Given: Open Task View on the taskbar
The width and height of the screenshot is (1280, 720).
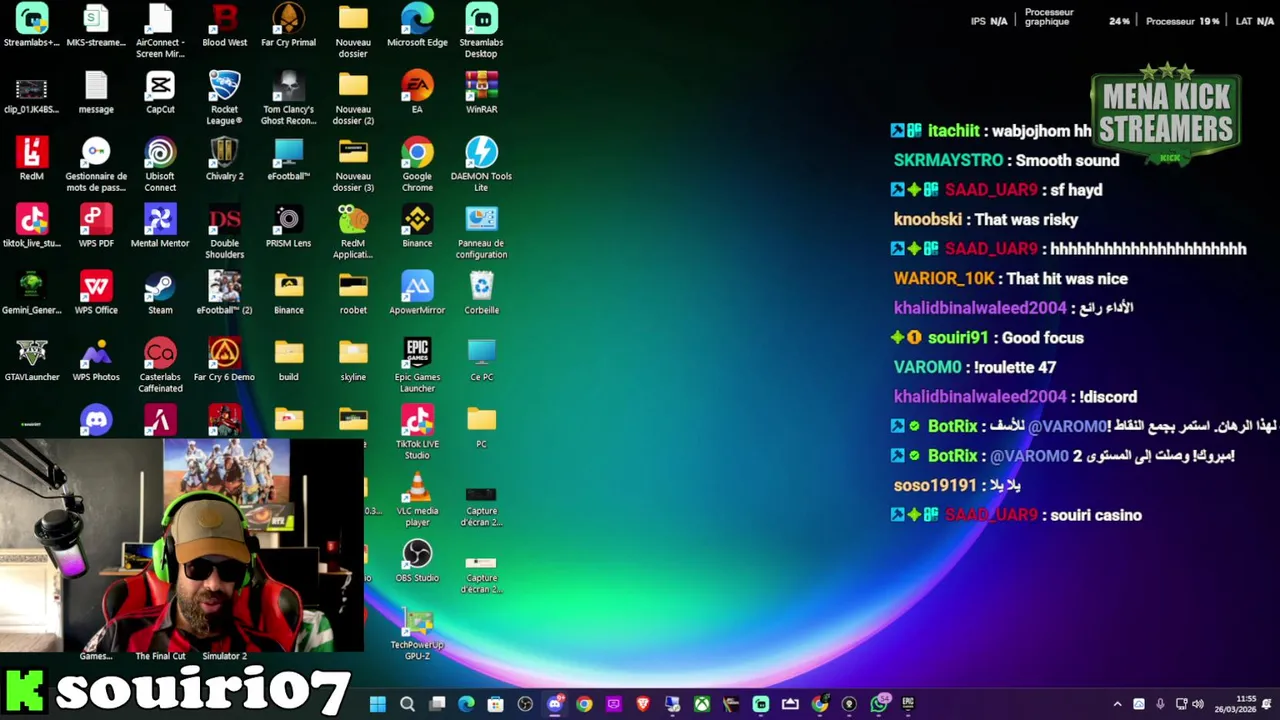Looking at the screenshot, I should click(x=437, y=704).
